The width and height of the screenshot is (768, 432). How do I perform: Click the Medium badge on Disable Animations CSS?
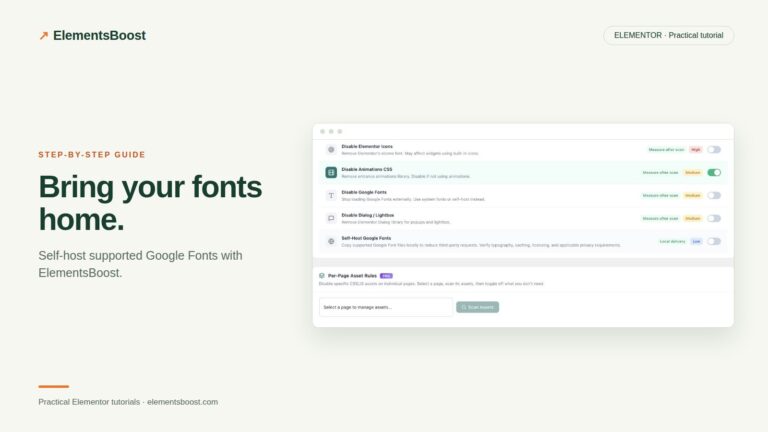point(693,172)
